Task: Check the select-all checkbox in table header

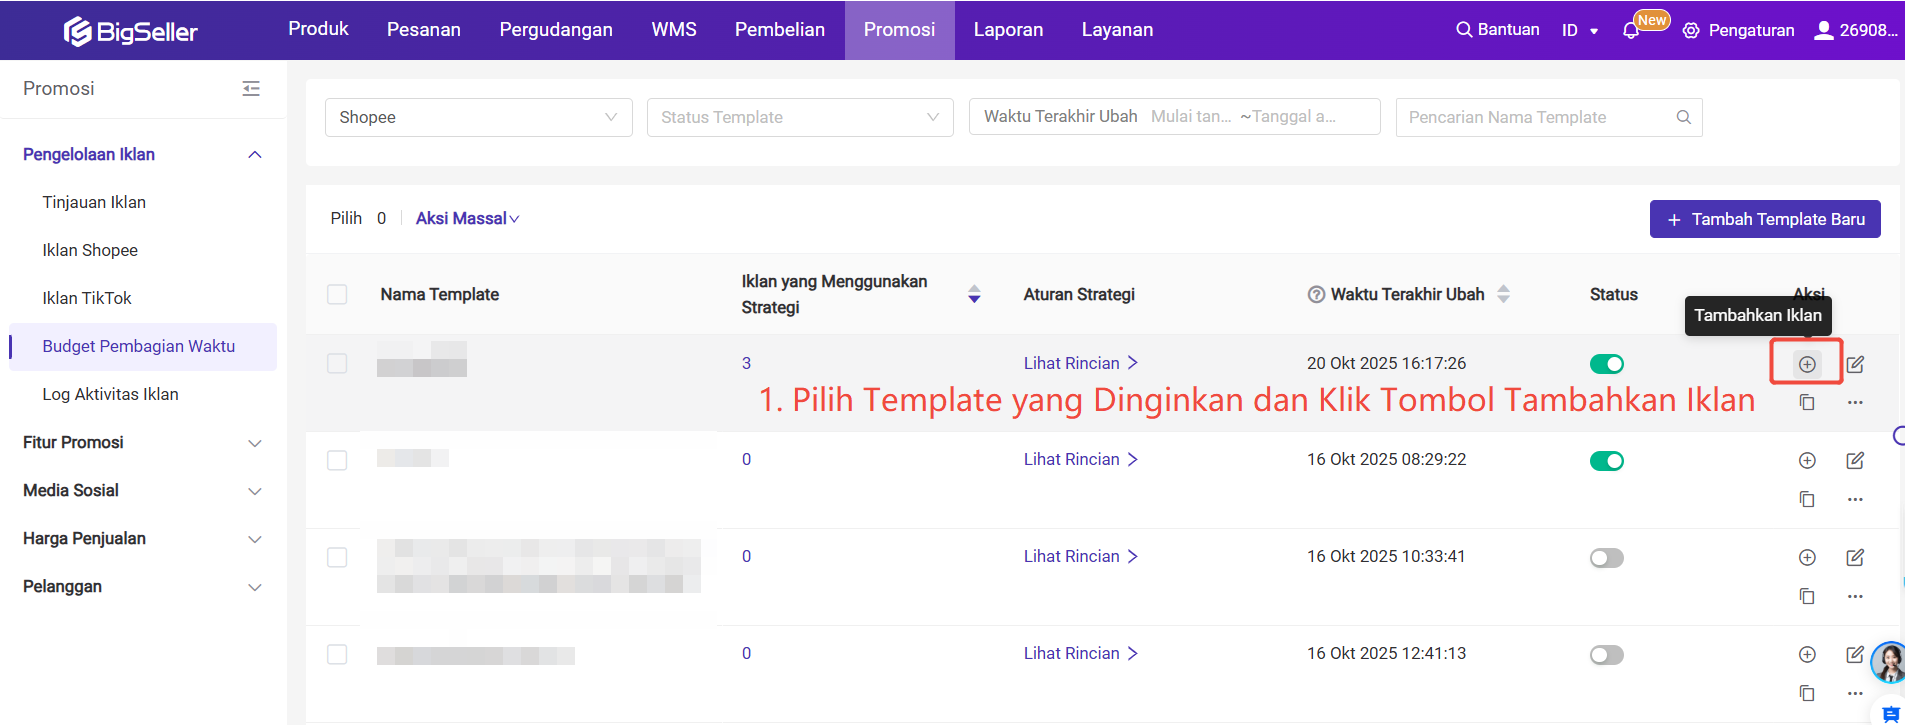Action: pyautogui.click(x=337, y=295)
